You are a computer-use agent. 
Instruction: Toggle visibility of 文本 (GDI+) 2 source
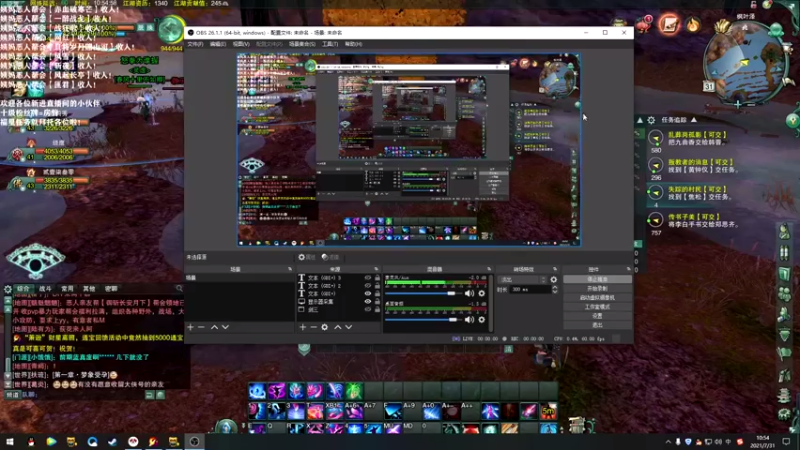(367, 286)
